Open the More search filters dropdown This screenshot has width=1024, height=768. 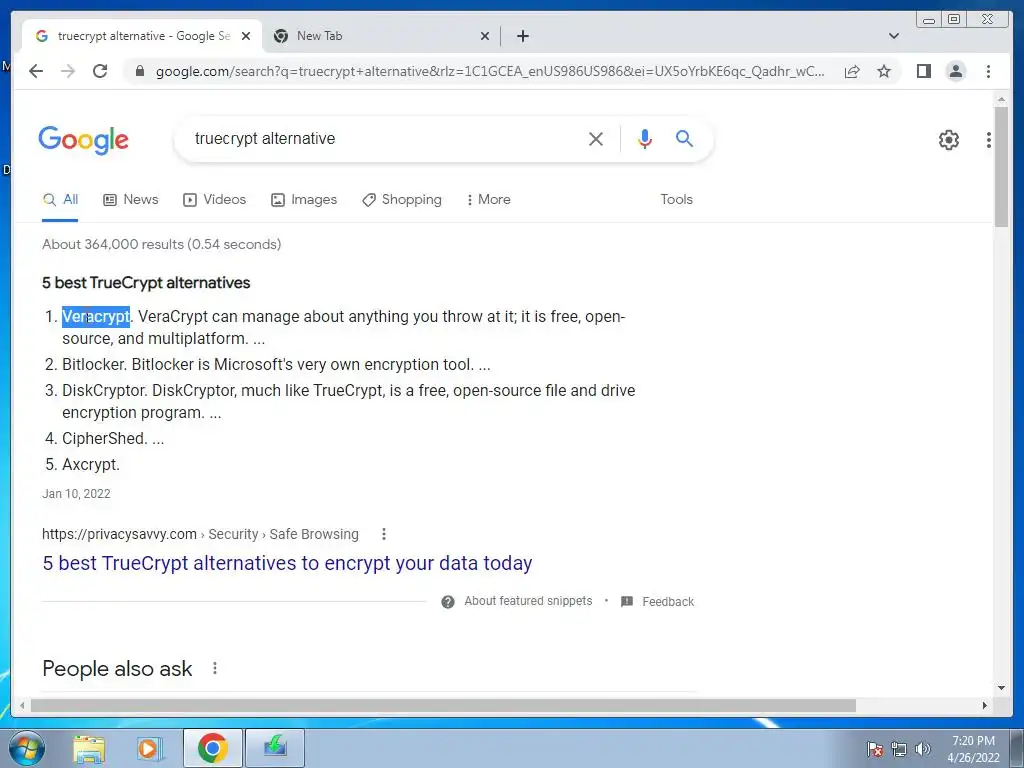[488, 200]
